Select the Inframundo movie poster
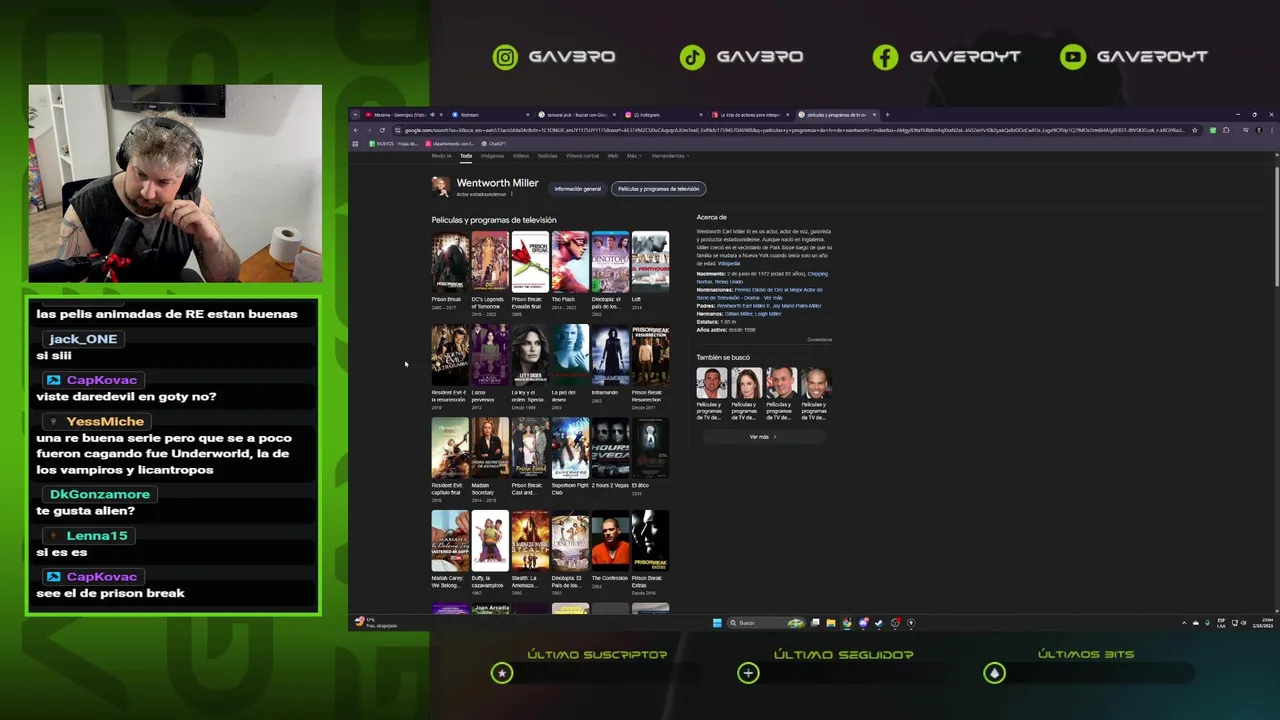Image resolution: width=1280 pixels, height=720 pixels. pyautogui.click(x=610, y=355)
